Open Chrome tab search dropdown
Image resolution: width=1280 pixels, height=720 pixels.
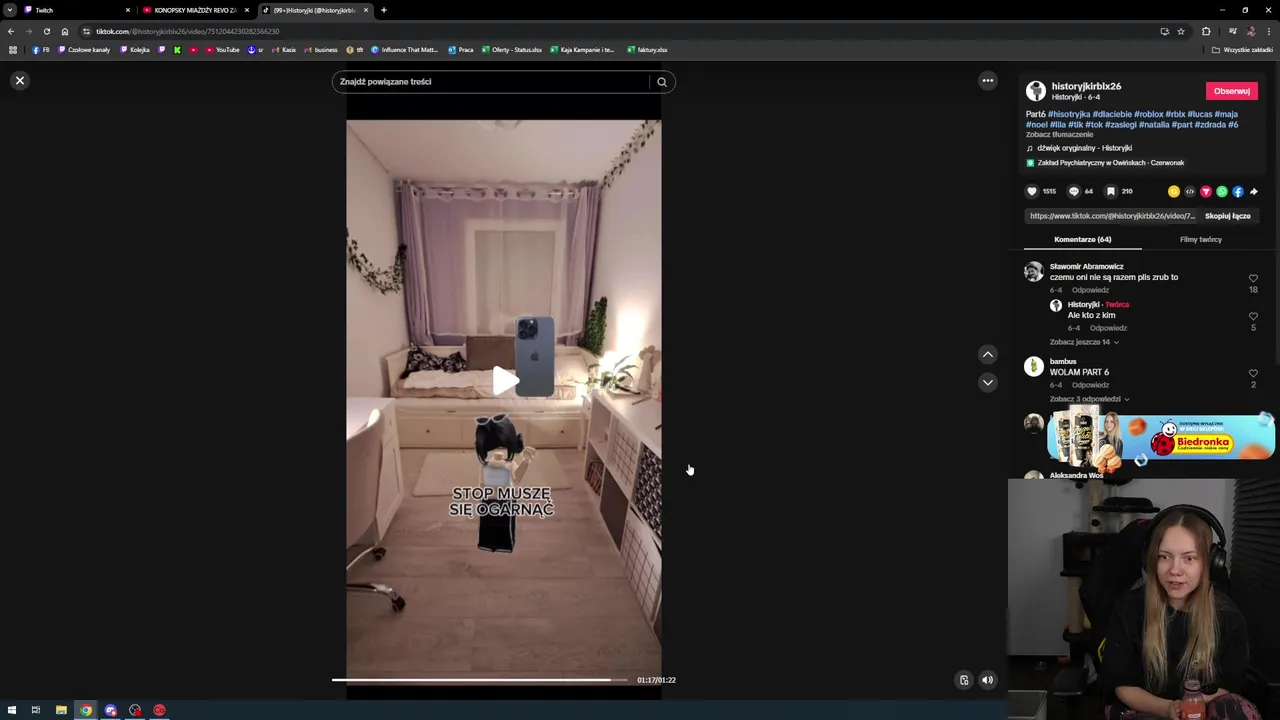(9, 10)
